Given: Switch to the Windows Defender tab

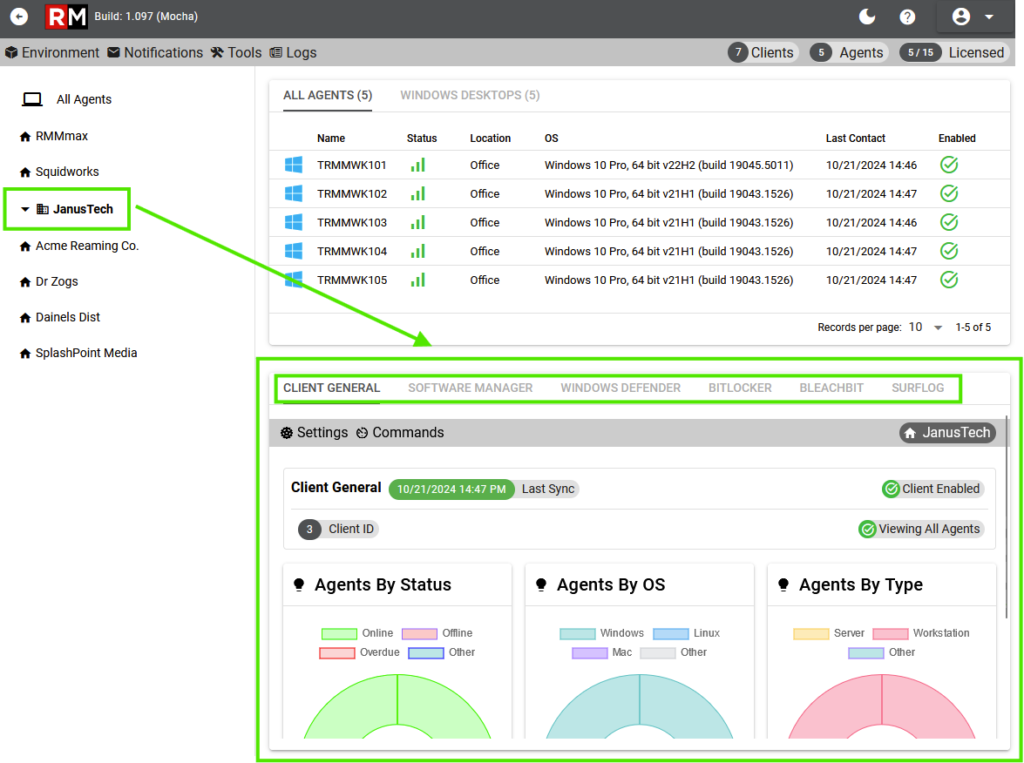Looking at the screenshot, I should (x=620, y=388).
